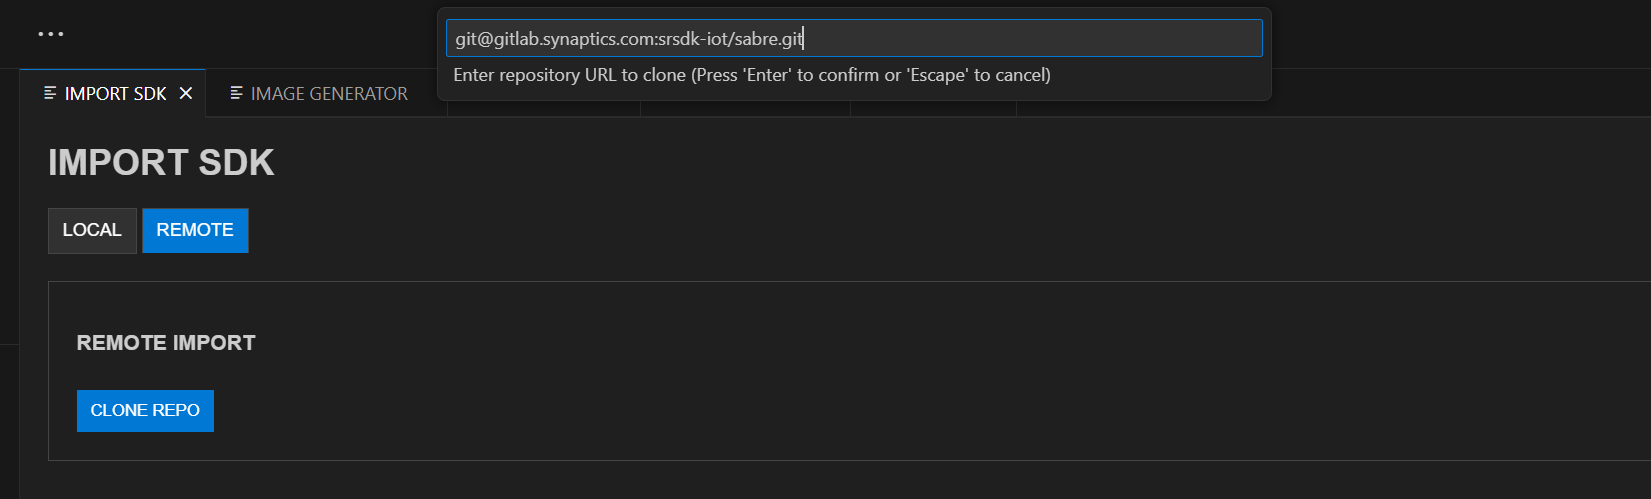Select the REMOTE import option
Image resolution: width=1651 pixels, height=499 pixels.
click(x=195, y=230)
